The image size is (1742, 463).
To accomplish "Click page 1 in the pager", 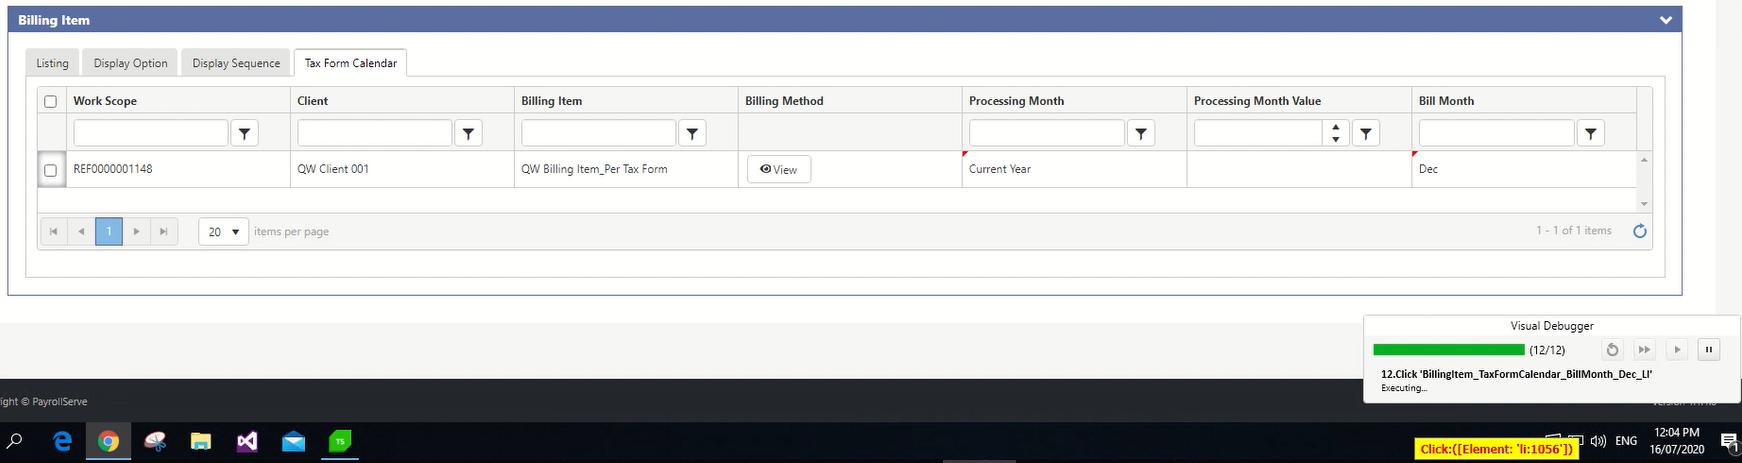I will point(108,231).
